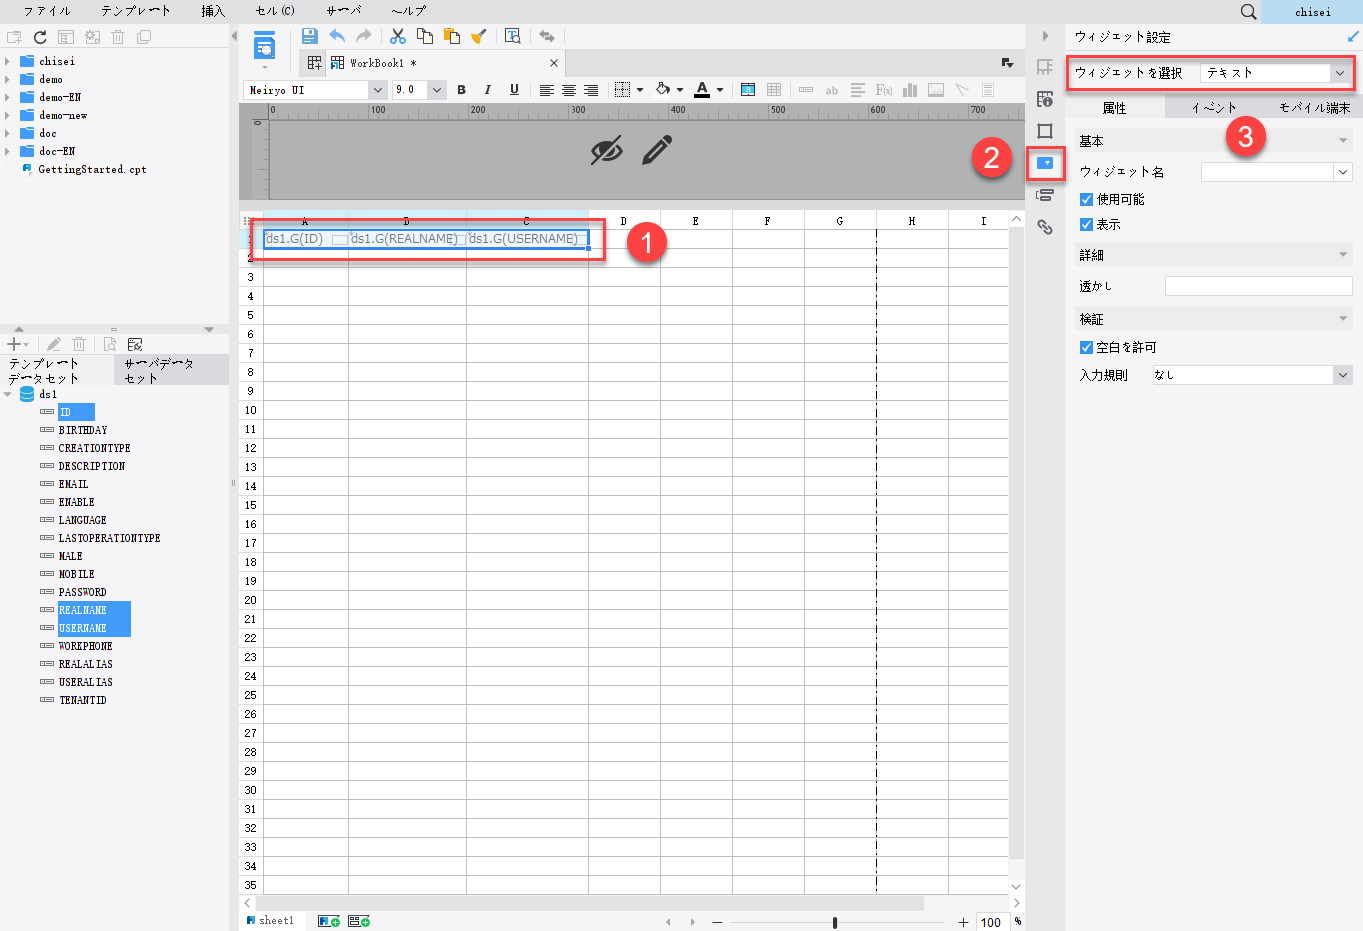
Task: Open the Widget Settings panel icon
Action: pyautogui.click(x=1045, y=164)
